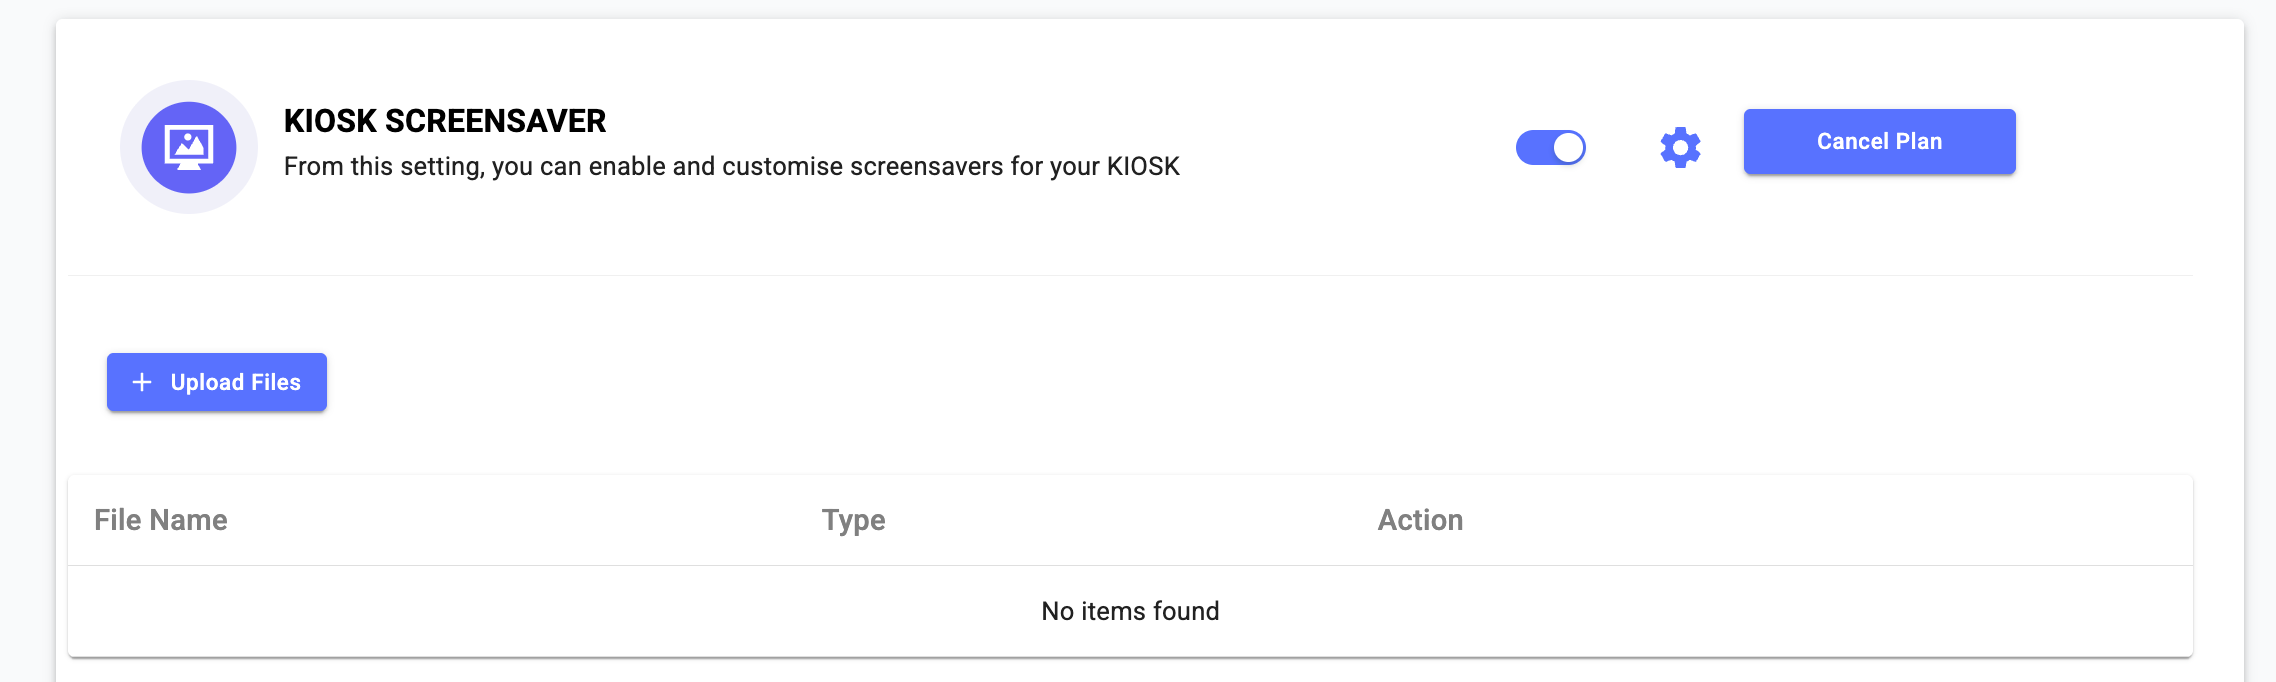Disable the kiosk screensaver toggle switch
The image size is (2276, 682).
click(1551, 148)
